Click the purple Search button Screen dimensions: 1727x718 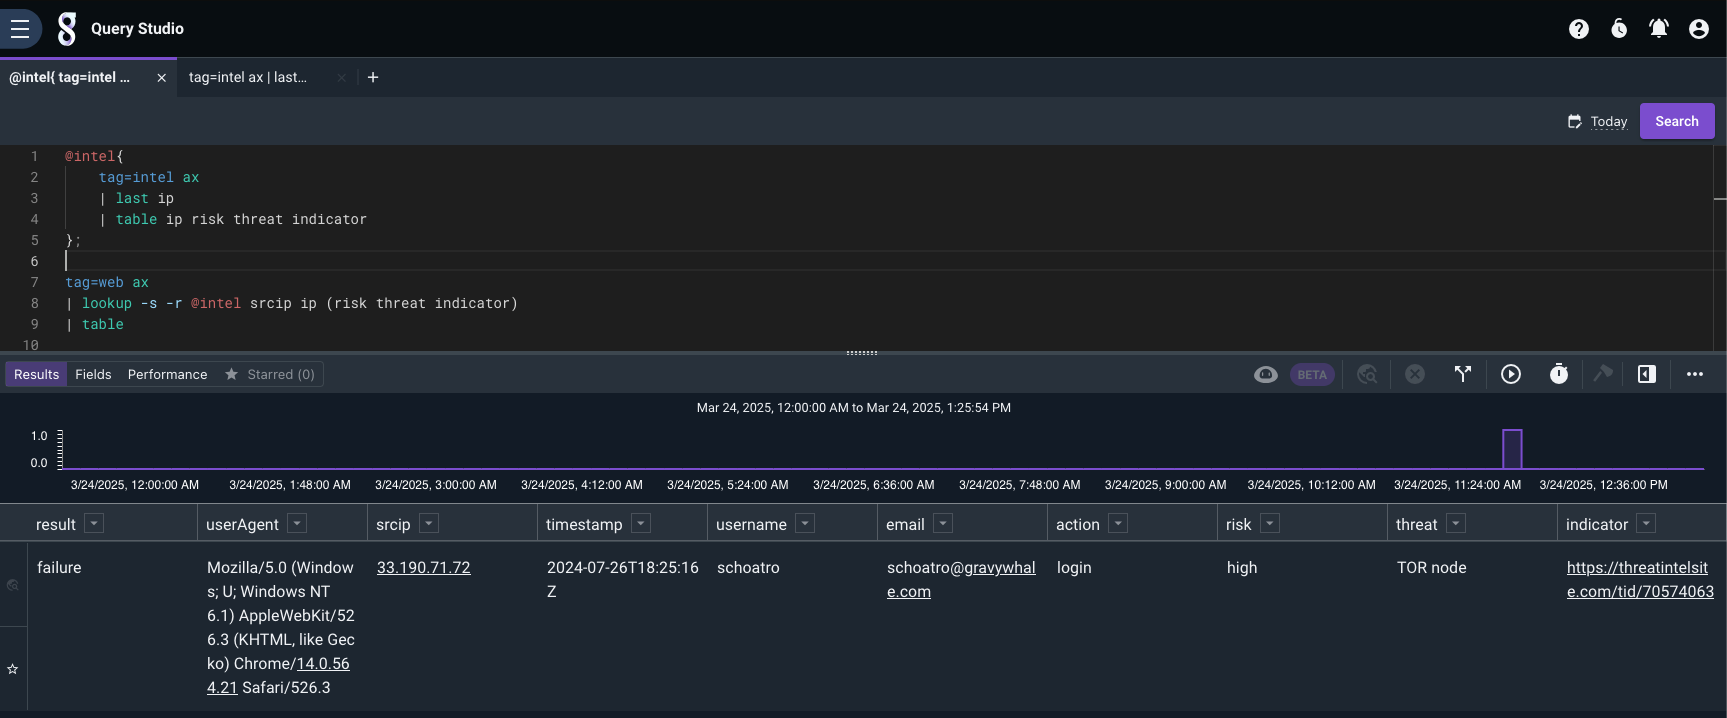pyautogui.click(x=1677, y=121)
